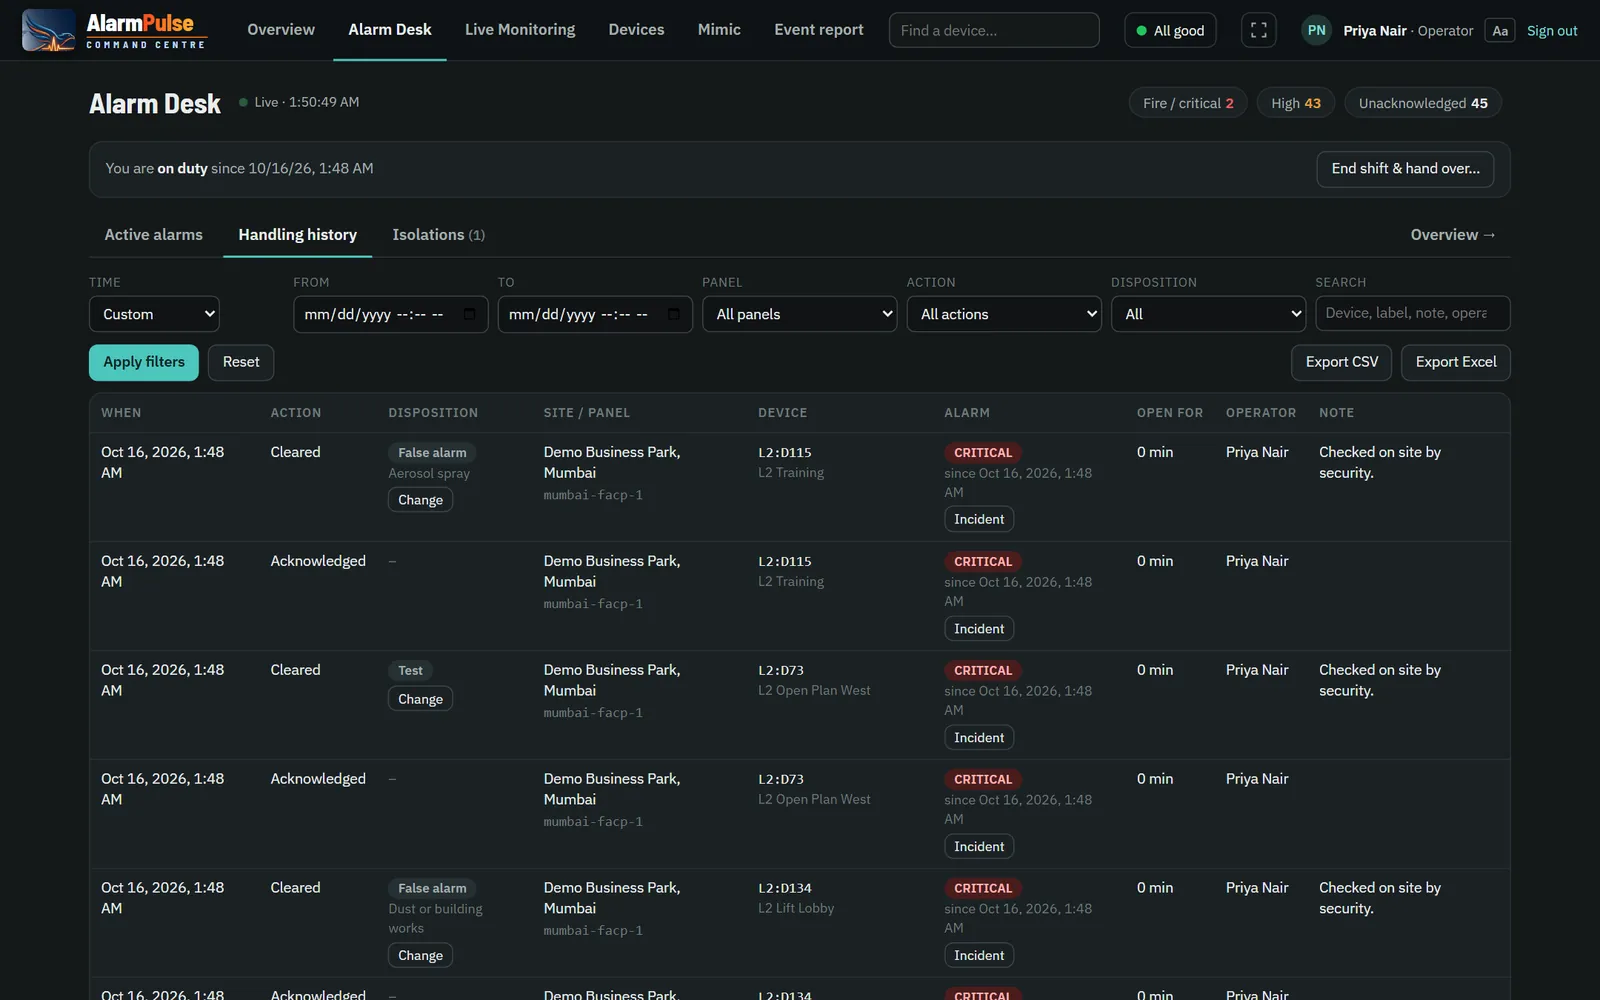Viewport: 1600px width, 1000px height.
Task: Open the All panels dropdown
Action: coord(799,314)
